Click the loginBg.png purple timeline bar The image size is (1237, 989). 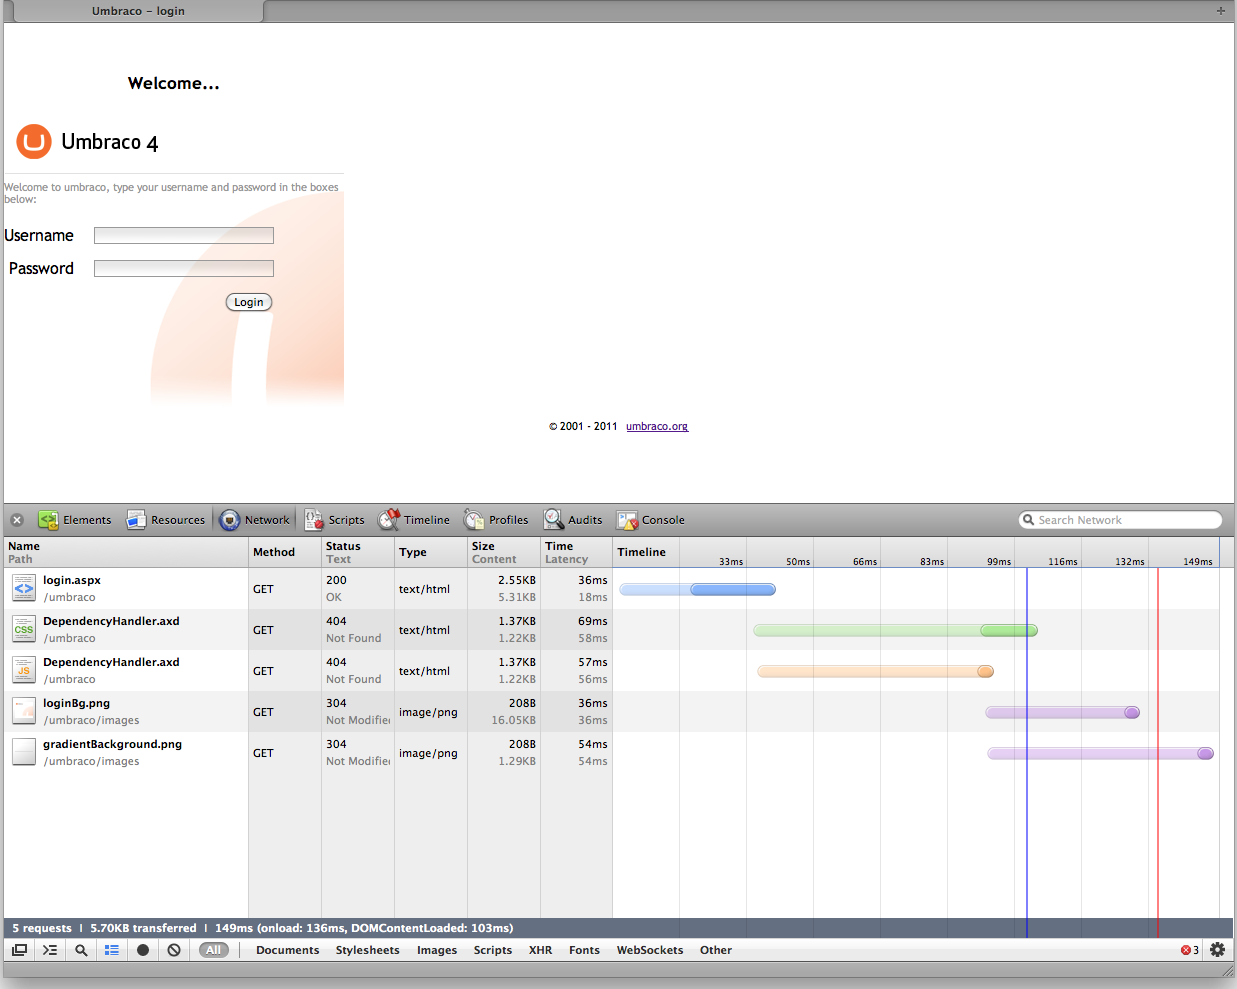(x=1062, y=712)
